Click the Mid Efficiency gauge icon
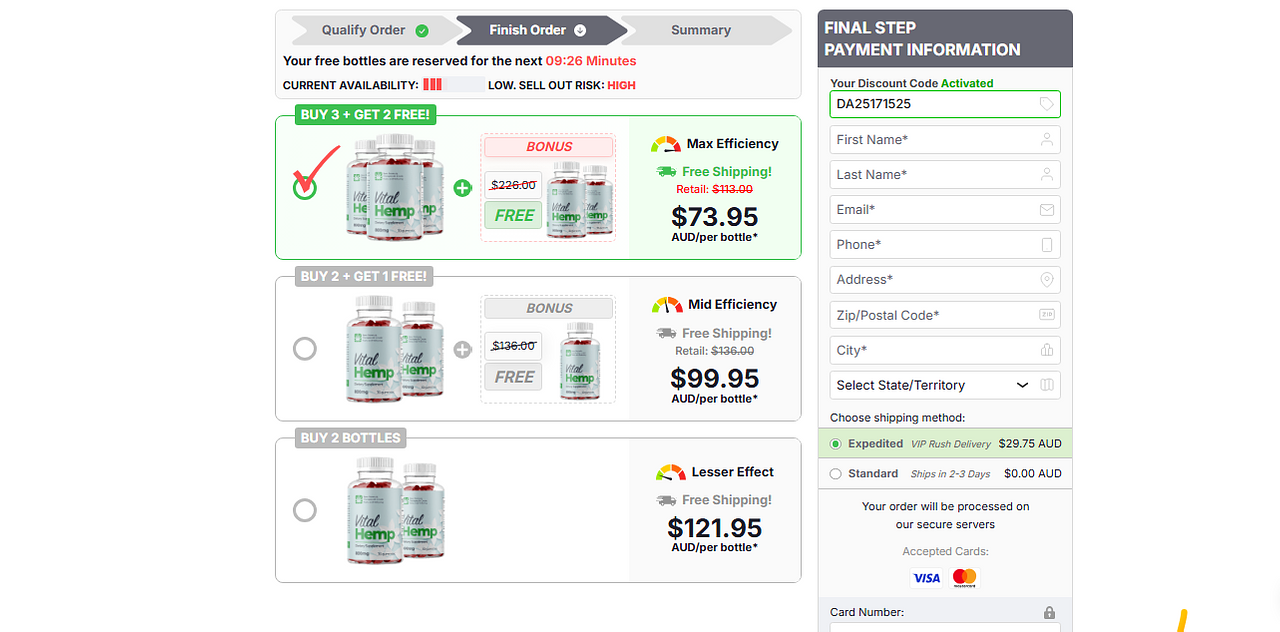This screenshot has height=632, width=1280. click(x=667, y=305)
